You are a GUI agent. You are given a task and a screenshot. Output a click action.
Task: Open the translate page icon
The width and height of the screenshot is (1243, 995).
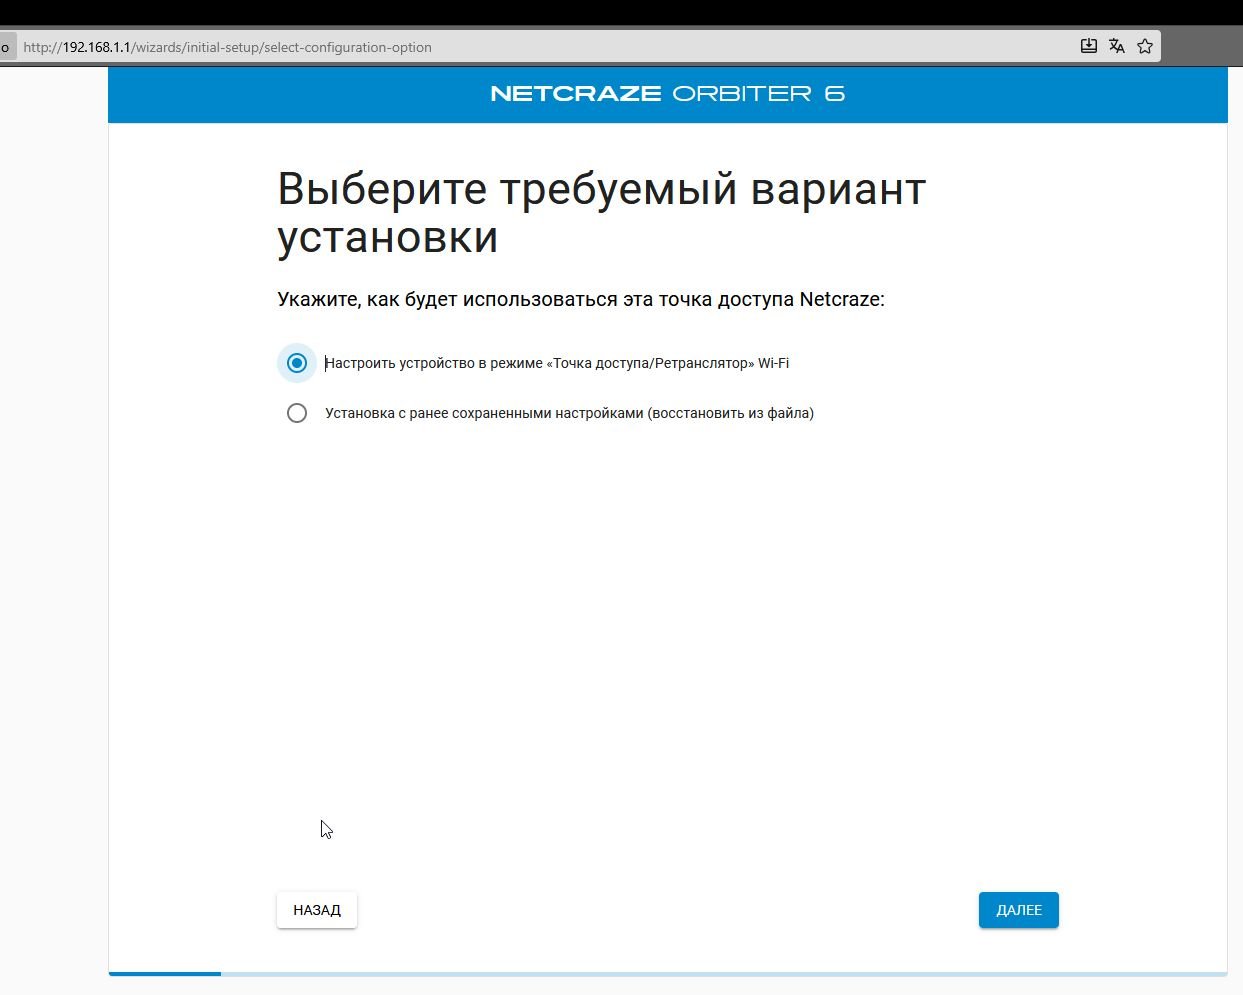[1117, 46]
